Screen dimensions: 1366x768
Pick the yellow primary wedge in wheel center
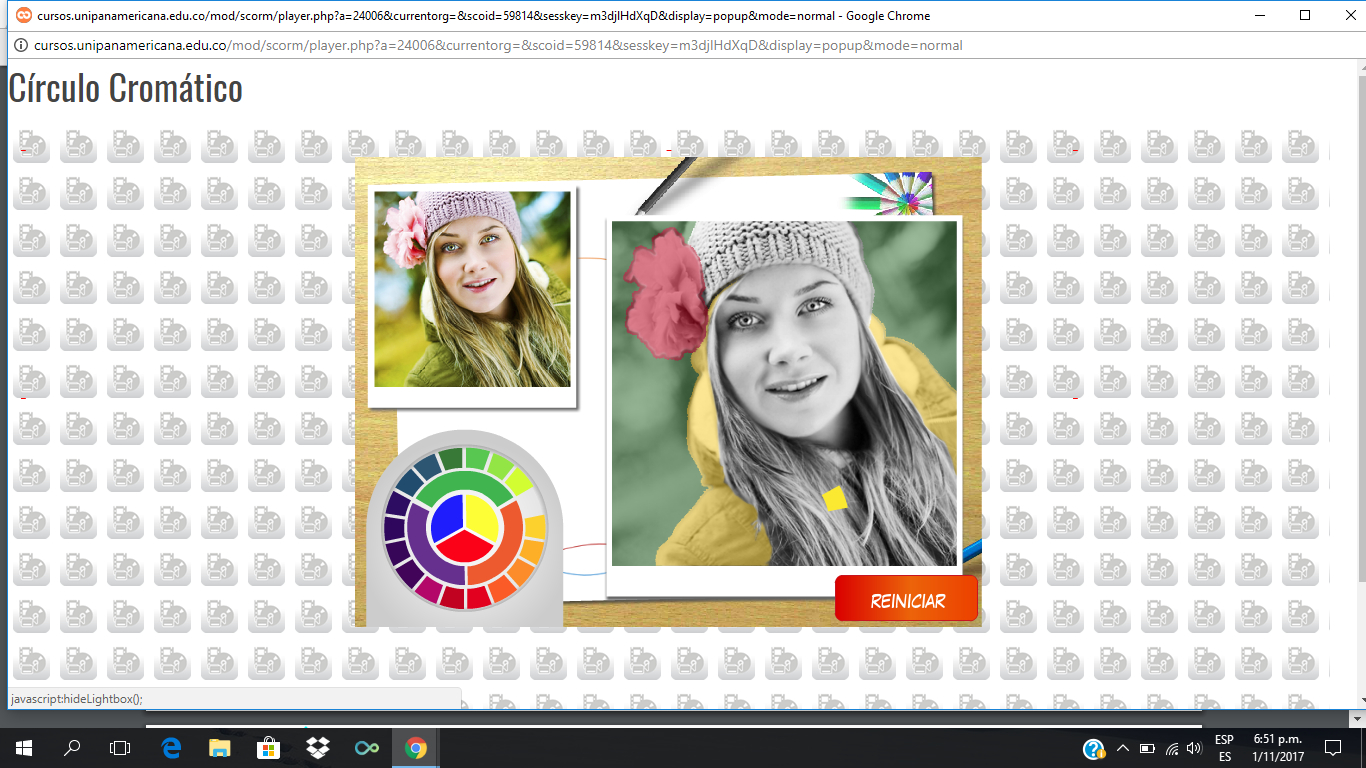pos(481,517)
